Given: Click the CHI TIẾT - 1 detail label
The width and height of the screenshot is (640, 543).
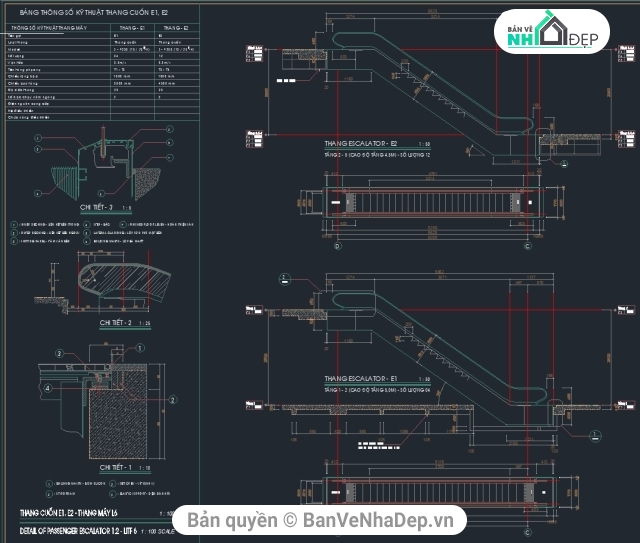Looking at the screenshot, I should click(x=117, y=467).
